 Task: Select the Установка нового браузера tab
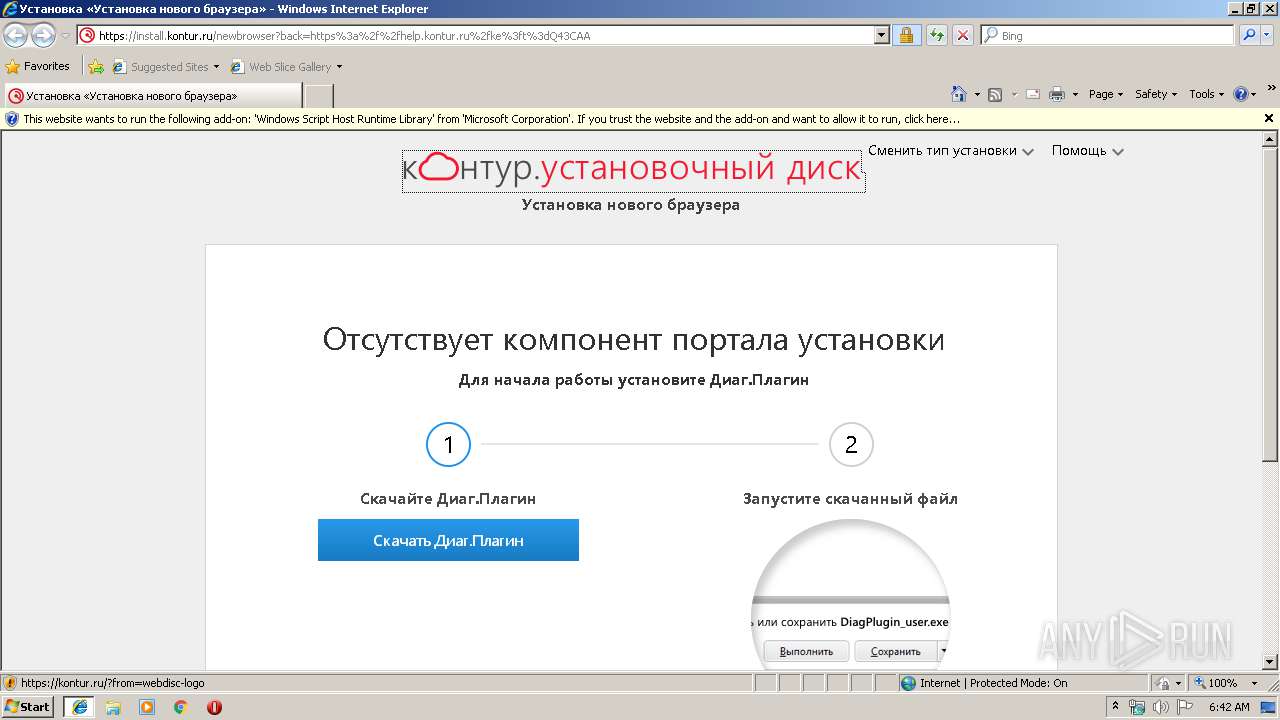[152, 96]
